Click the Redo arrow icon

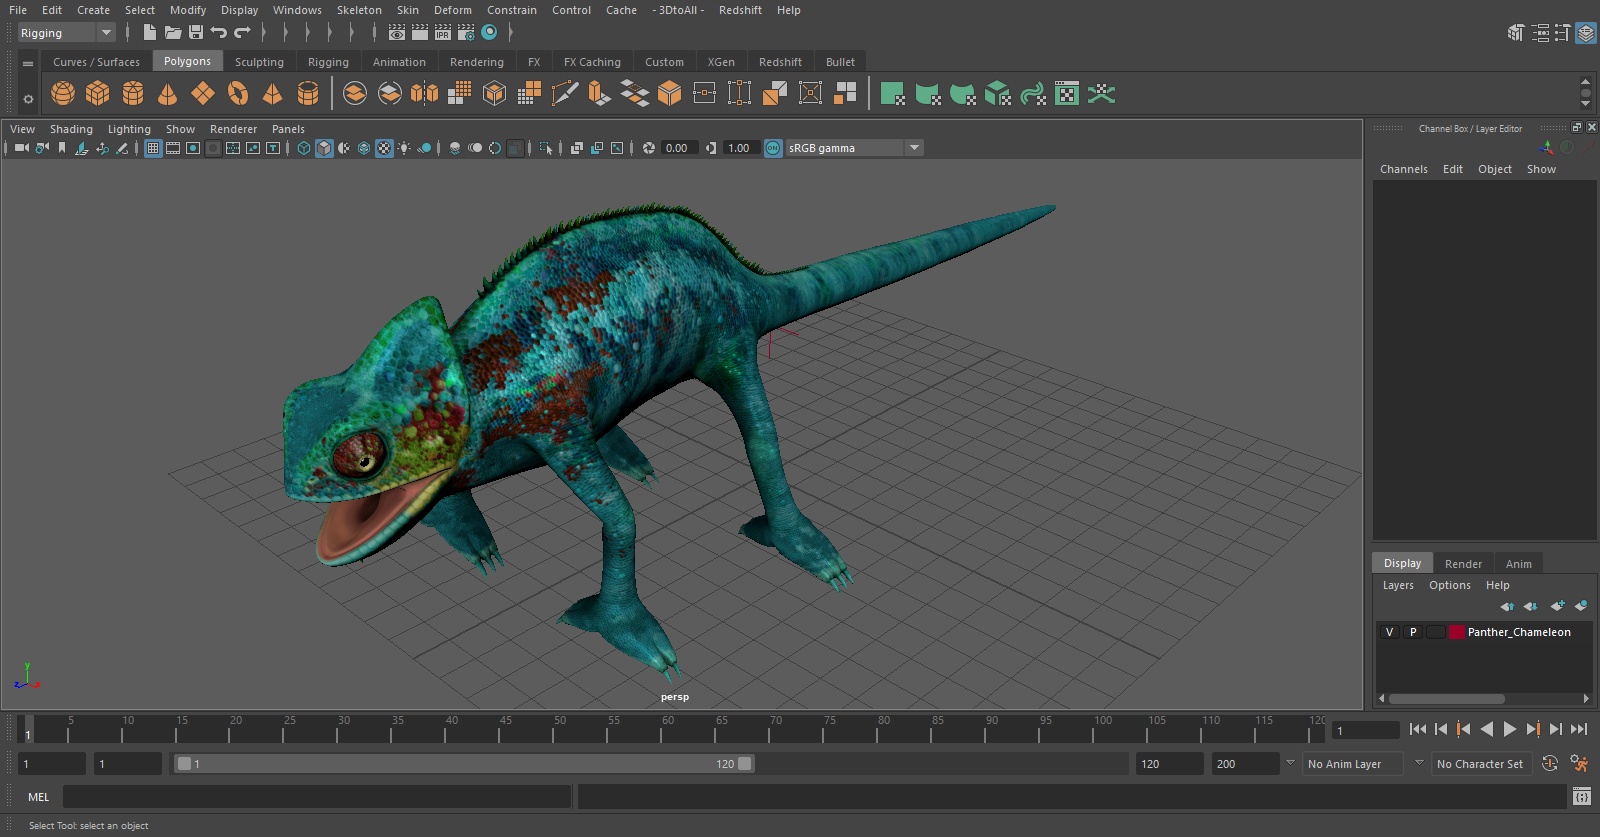[242, 33]
